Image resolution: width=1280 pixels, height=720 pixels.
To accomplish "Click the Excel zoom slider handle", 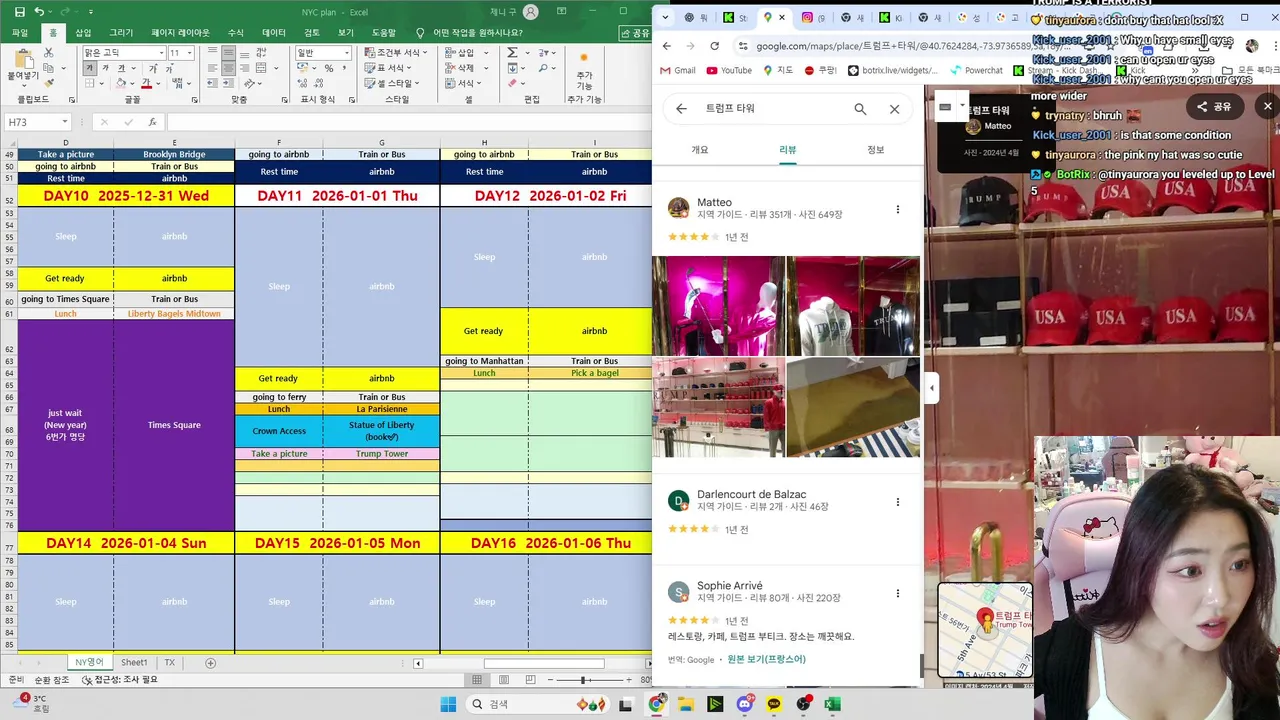I will pyautogui.click(x=583, y=680).
